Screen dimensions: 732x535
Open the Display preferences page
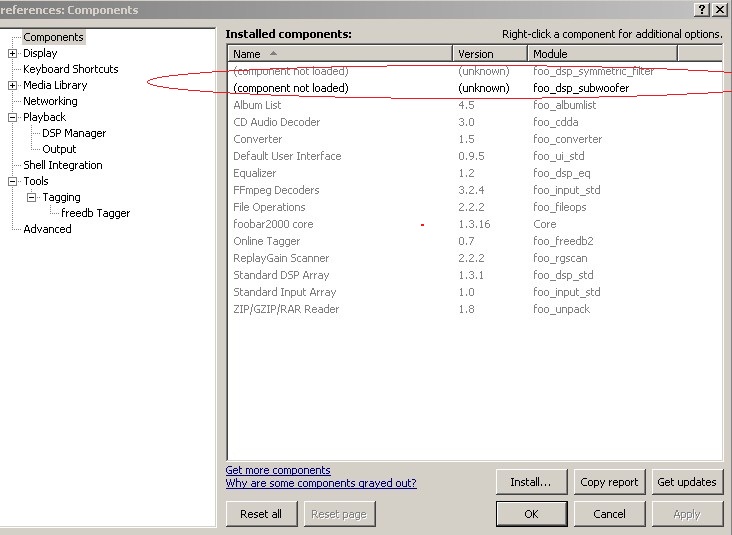(40, 53)
